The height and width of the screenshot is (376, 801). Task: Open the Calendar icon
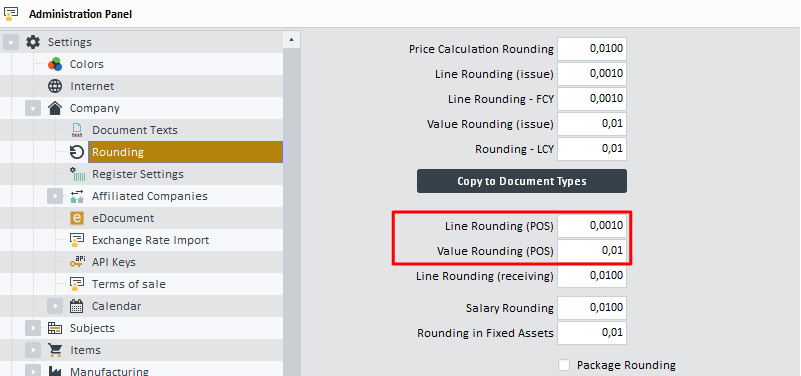[77, 306]
